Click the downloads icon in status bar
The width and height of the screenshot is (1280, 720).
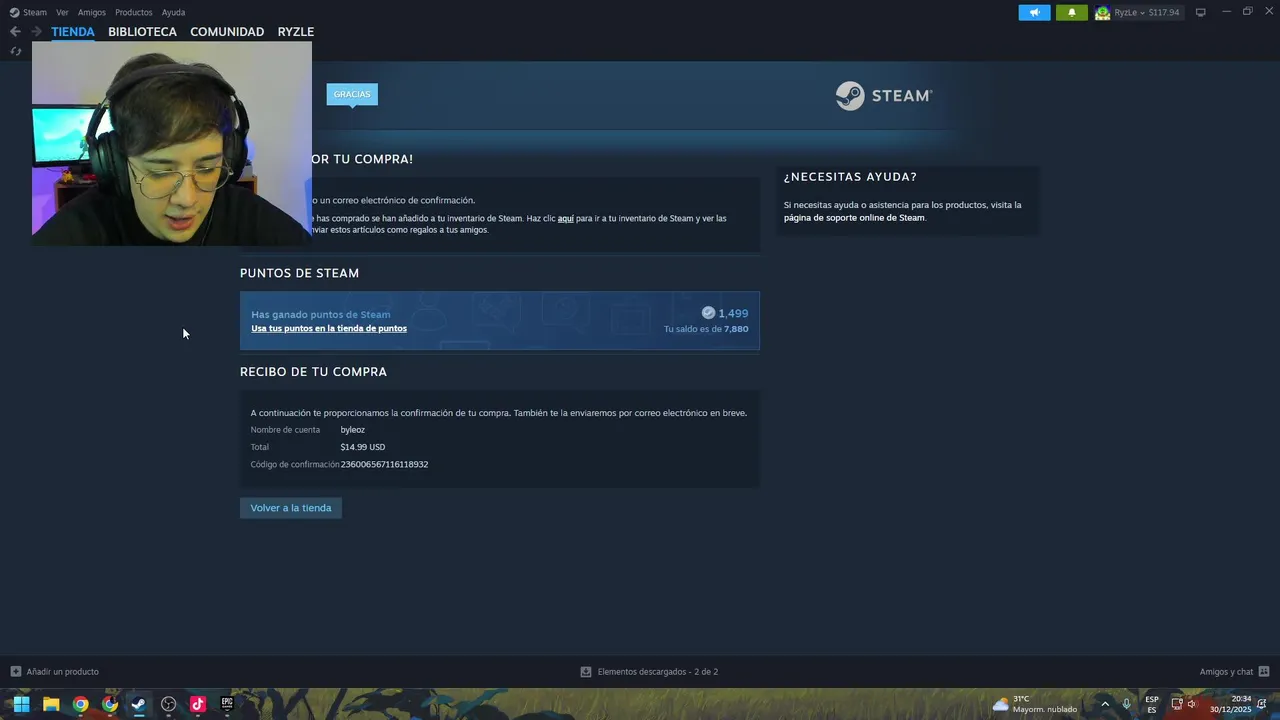tap(586, 672)
